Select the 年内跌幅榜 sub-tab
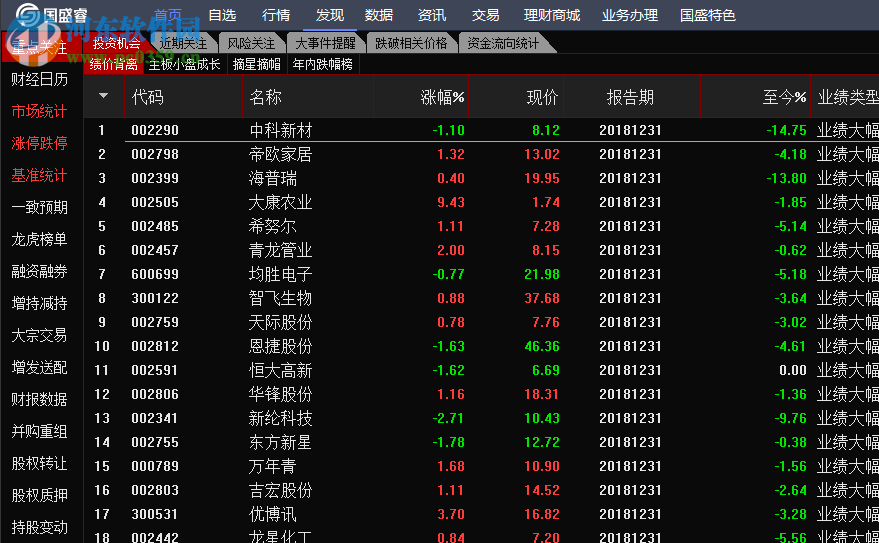Screen dimensions: 879x543 coord(322,64)
